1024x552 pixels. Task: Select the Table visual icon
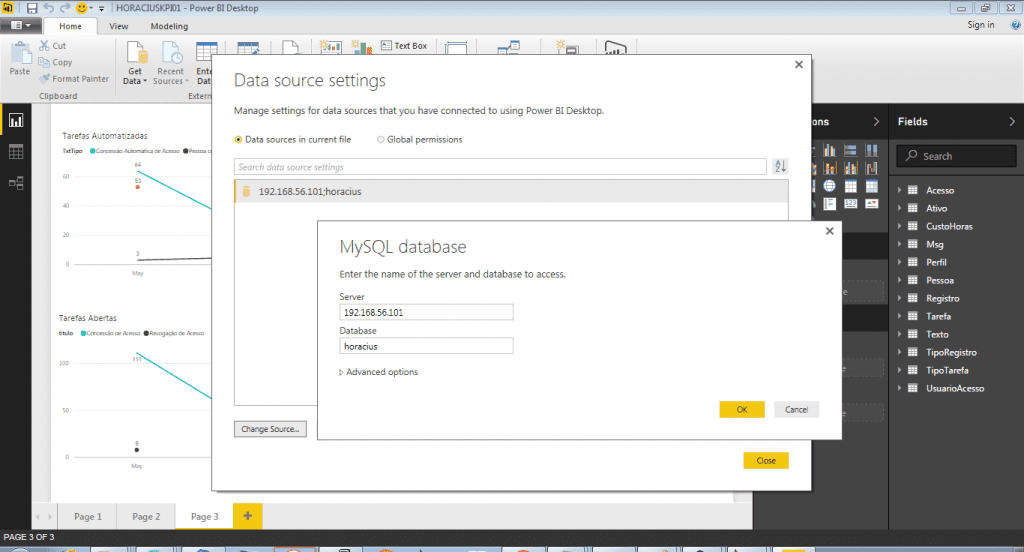(850, 186)
